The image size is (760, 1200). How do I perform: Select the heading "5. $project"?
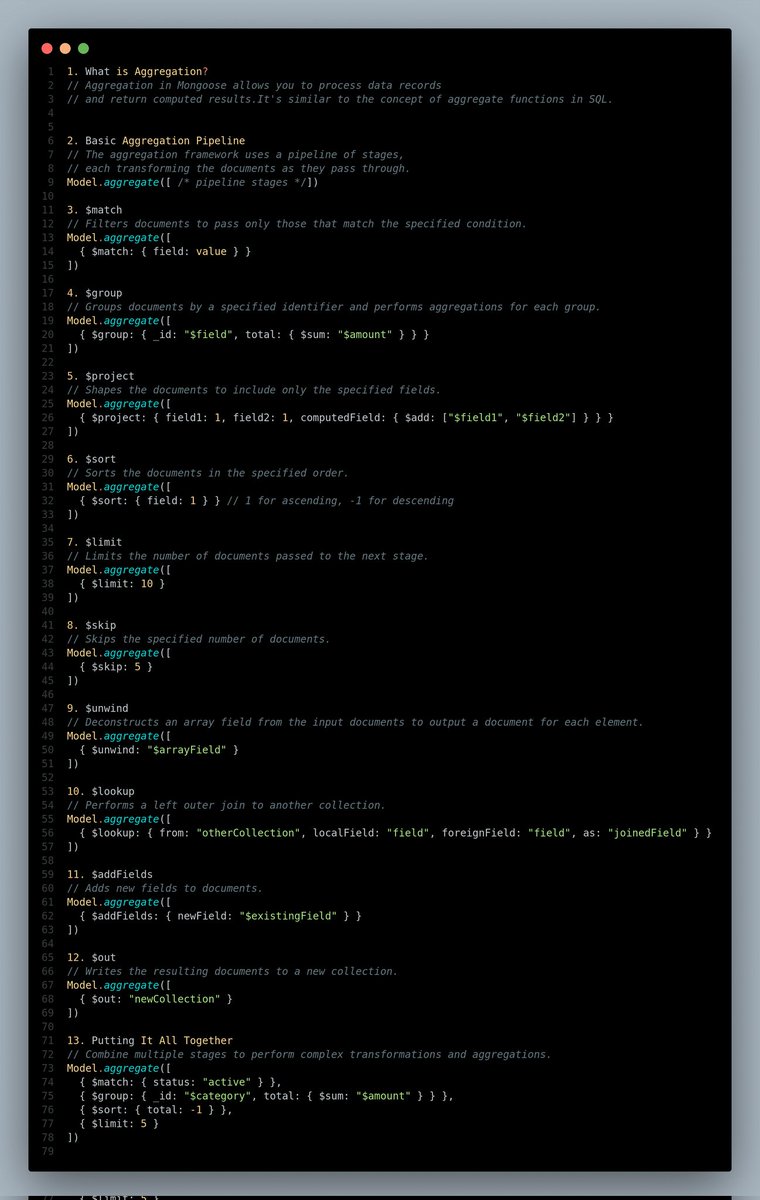click(x=101, y=376)
